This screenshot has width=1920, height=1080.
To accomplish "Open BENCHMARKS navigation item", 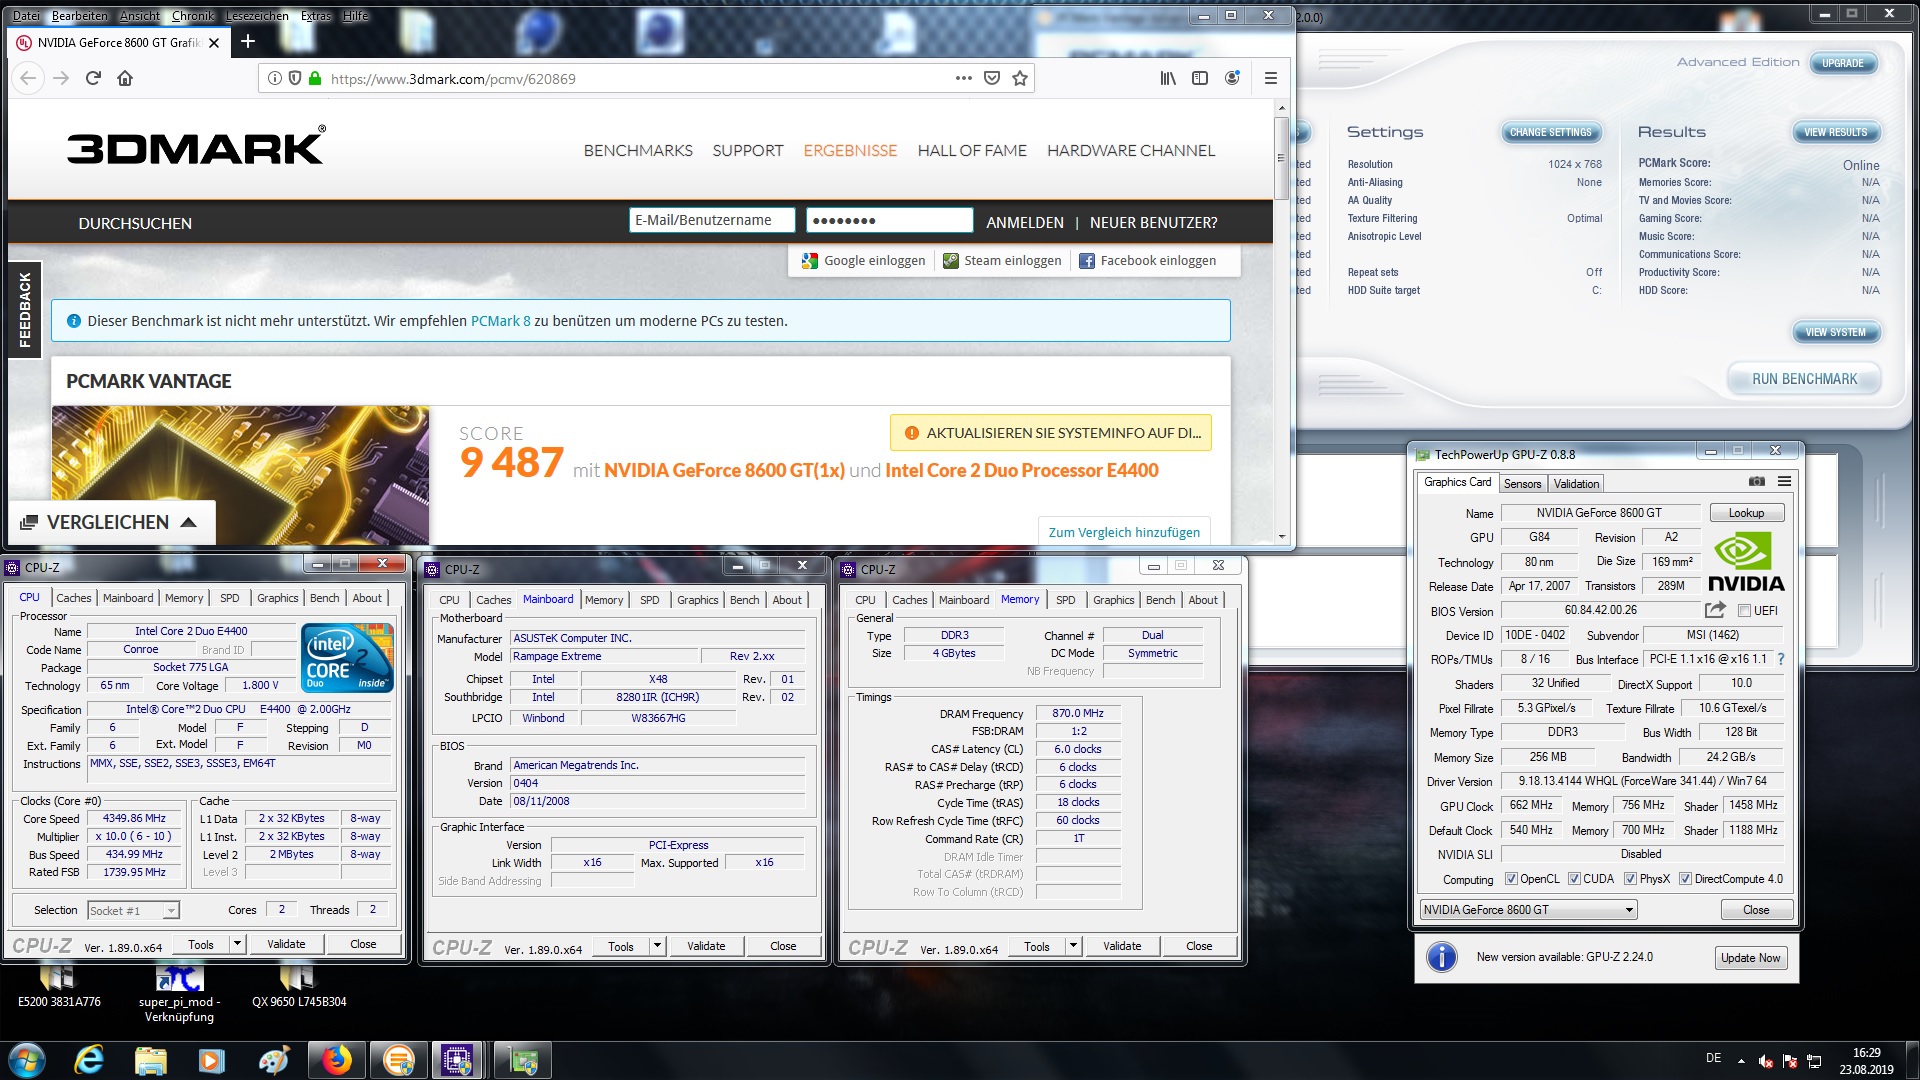I will tap(638, 150).
